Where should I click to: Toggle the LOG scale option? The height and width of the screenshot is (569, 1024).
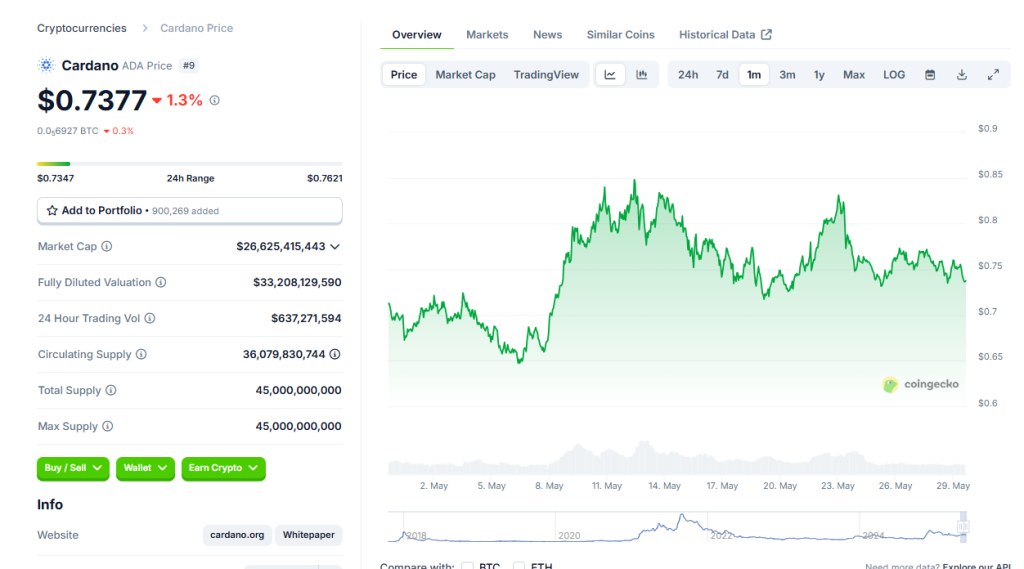894,74
